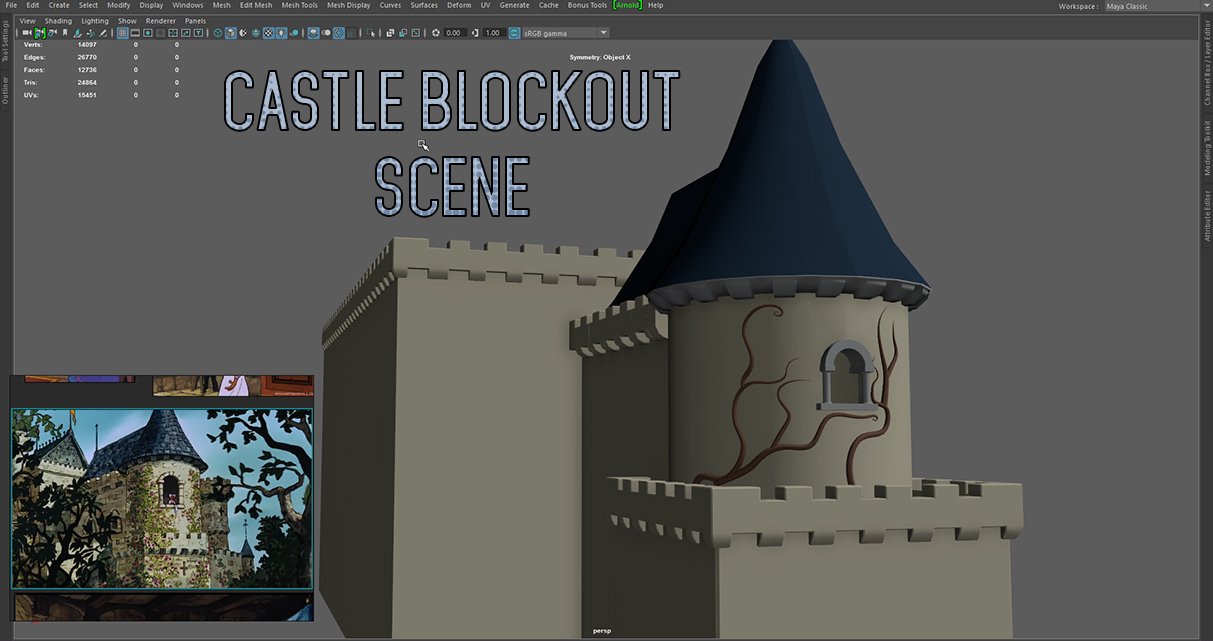Click the Shadows icon
Screen dimensions: 1213x641
(294, 33)
